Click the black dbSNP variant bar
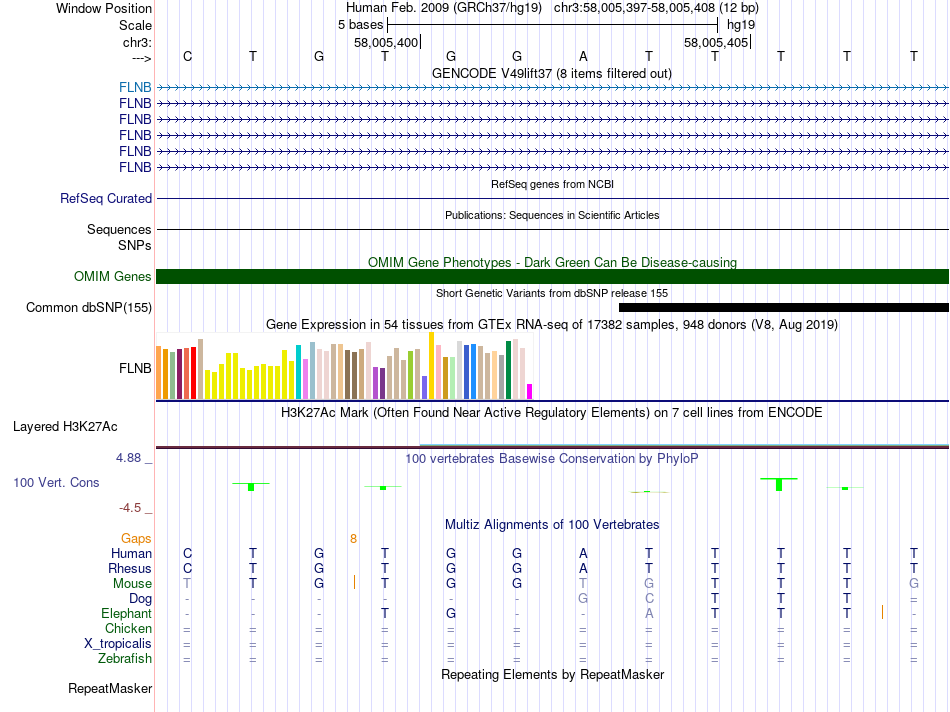950x712 pixels. coord(783,308)
